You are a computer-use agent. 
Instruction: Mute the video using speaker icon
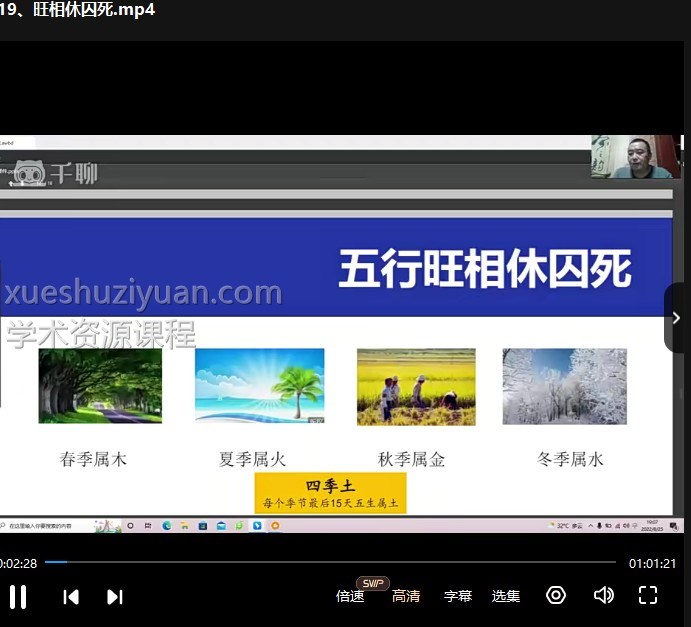[x=603, y=595]
